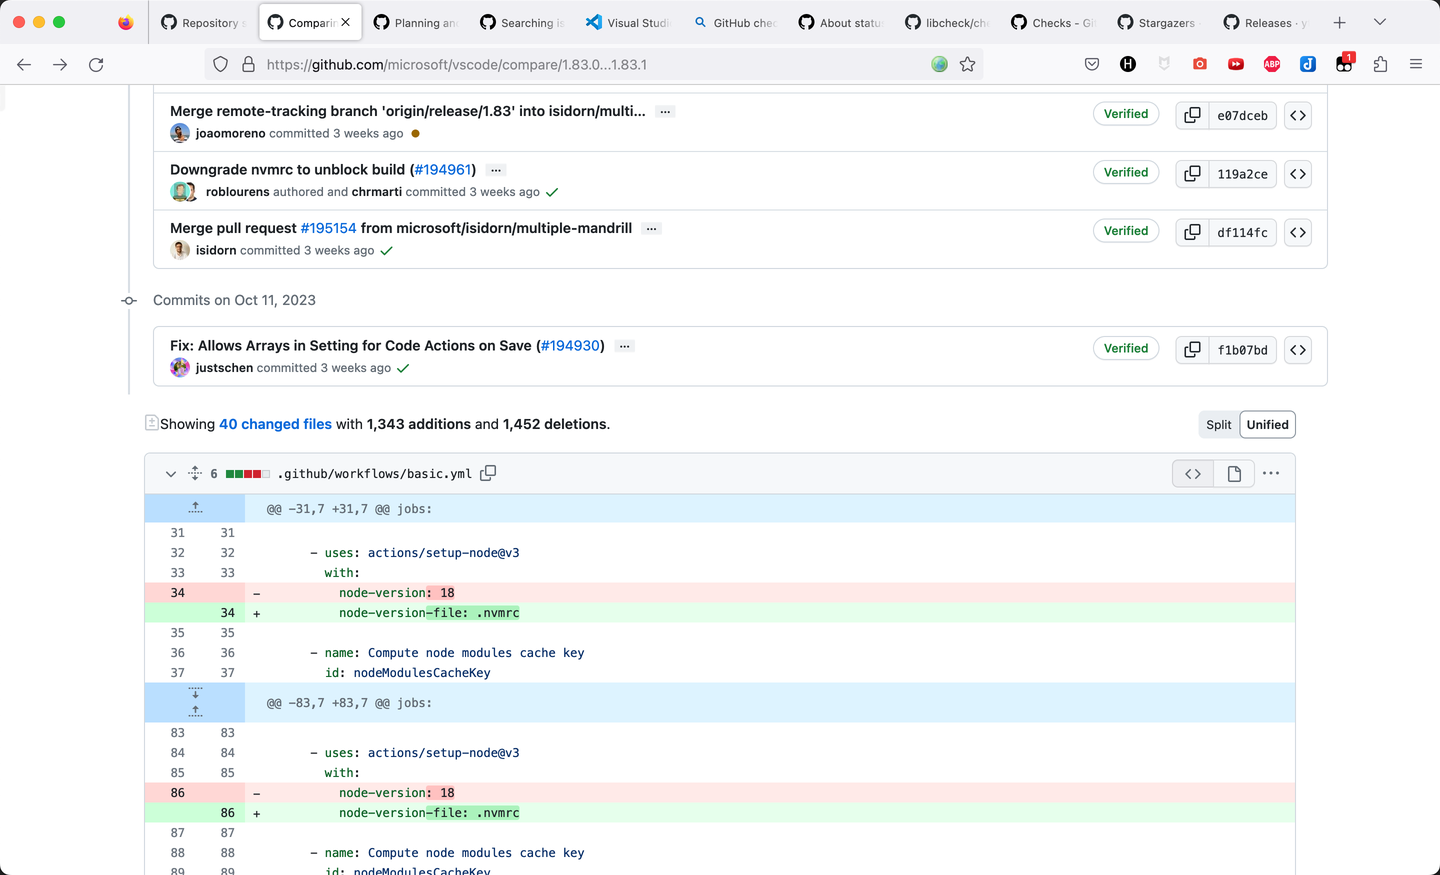
Task: Open Adblock Plus extension icon
Action: point(1272,64)
